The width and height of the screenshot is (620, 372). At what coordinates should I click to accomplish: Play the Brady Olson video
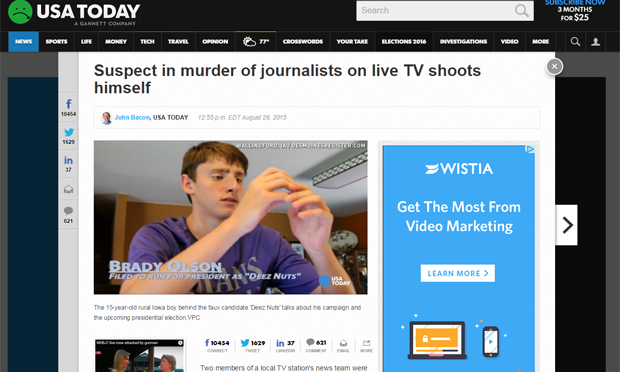pyautogui.click(x=231, y=217)
